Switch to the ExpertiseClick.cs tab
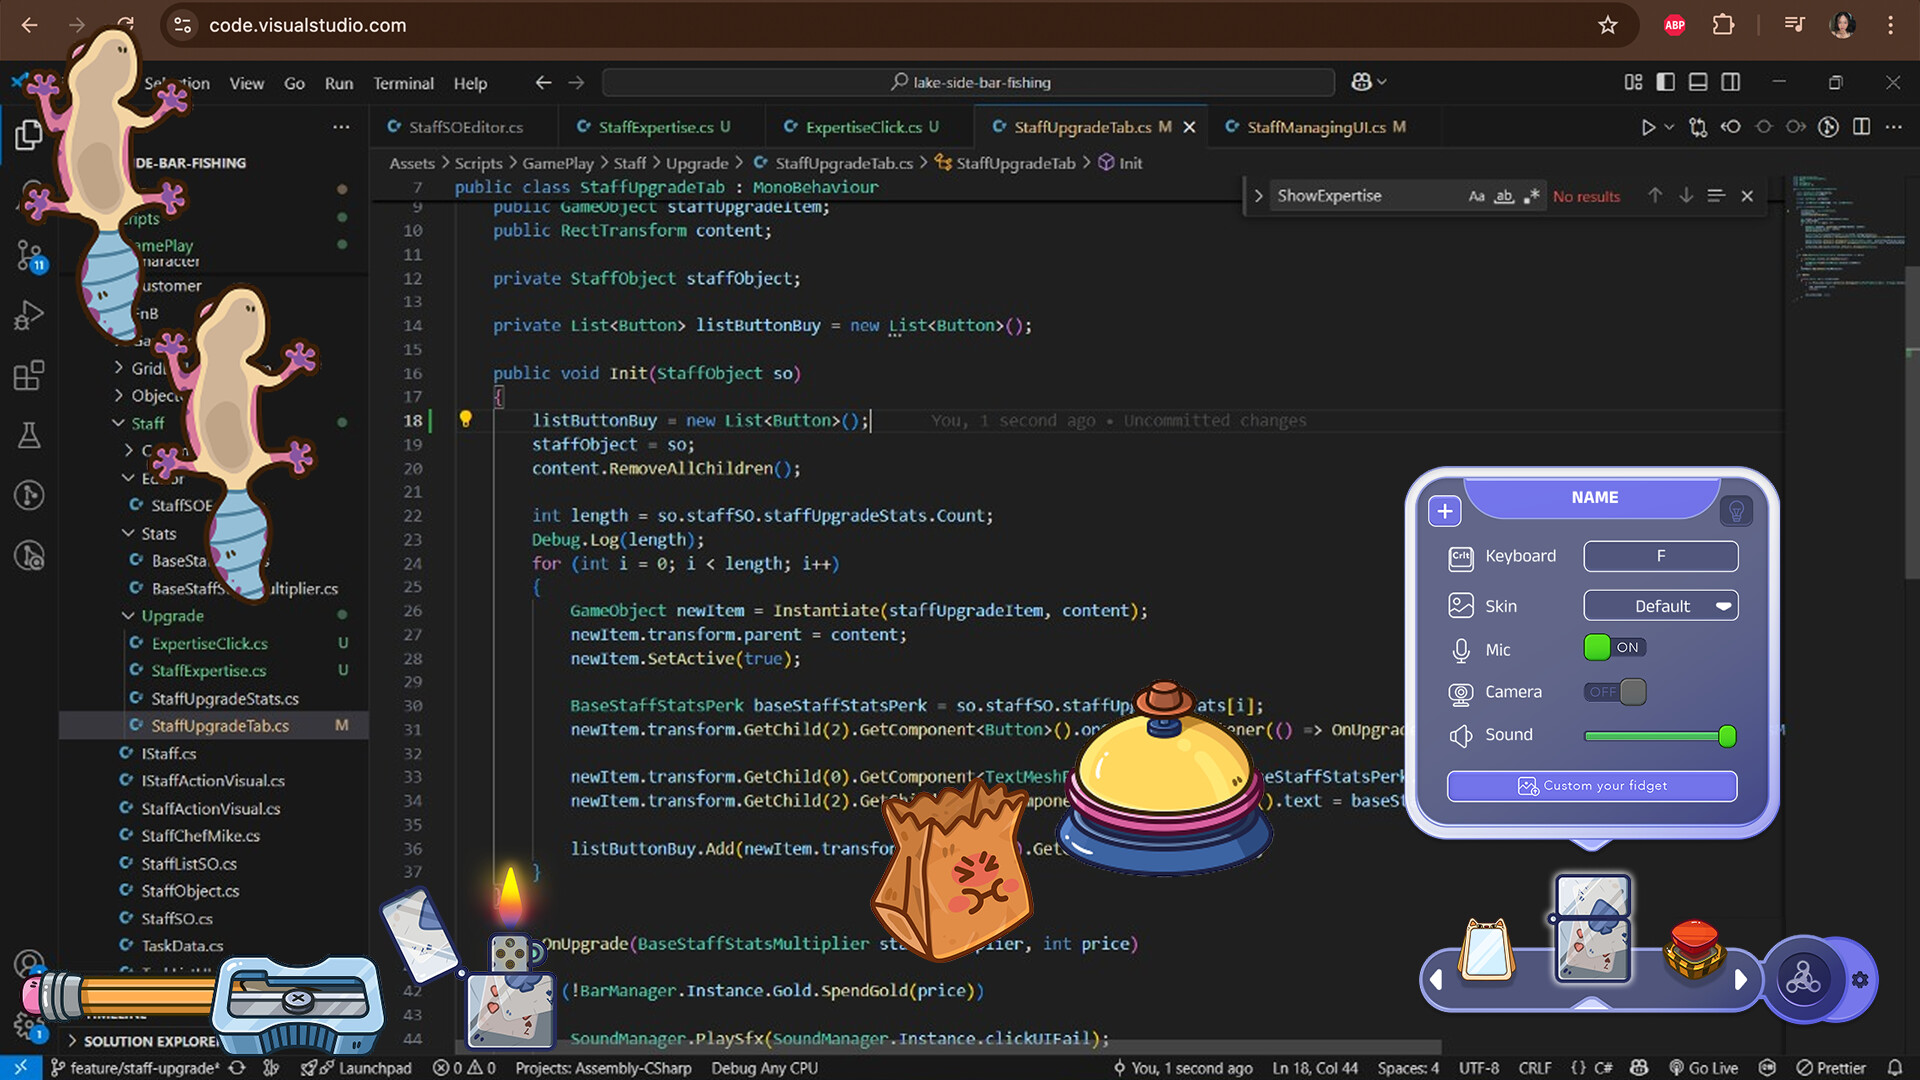The height and width of the screenshot is (1080, 1920). point(866,127)
